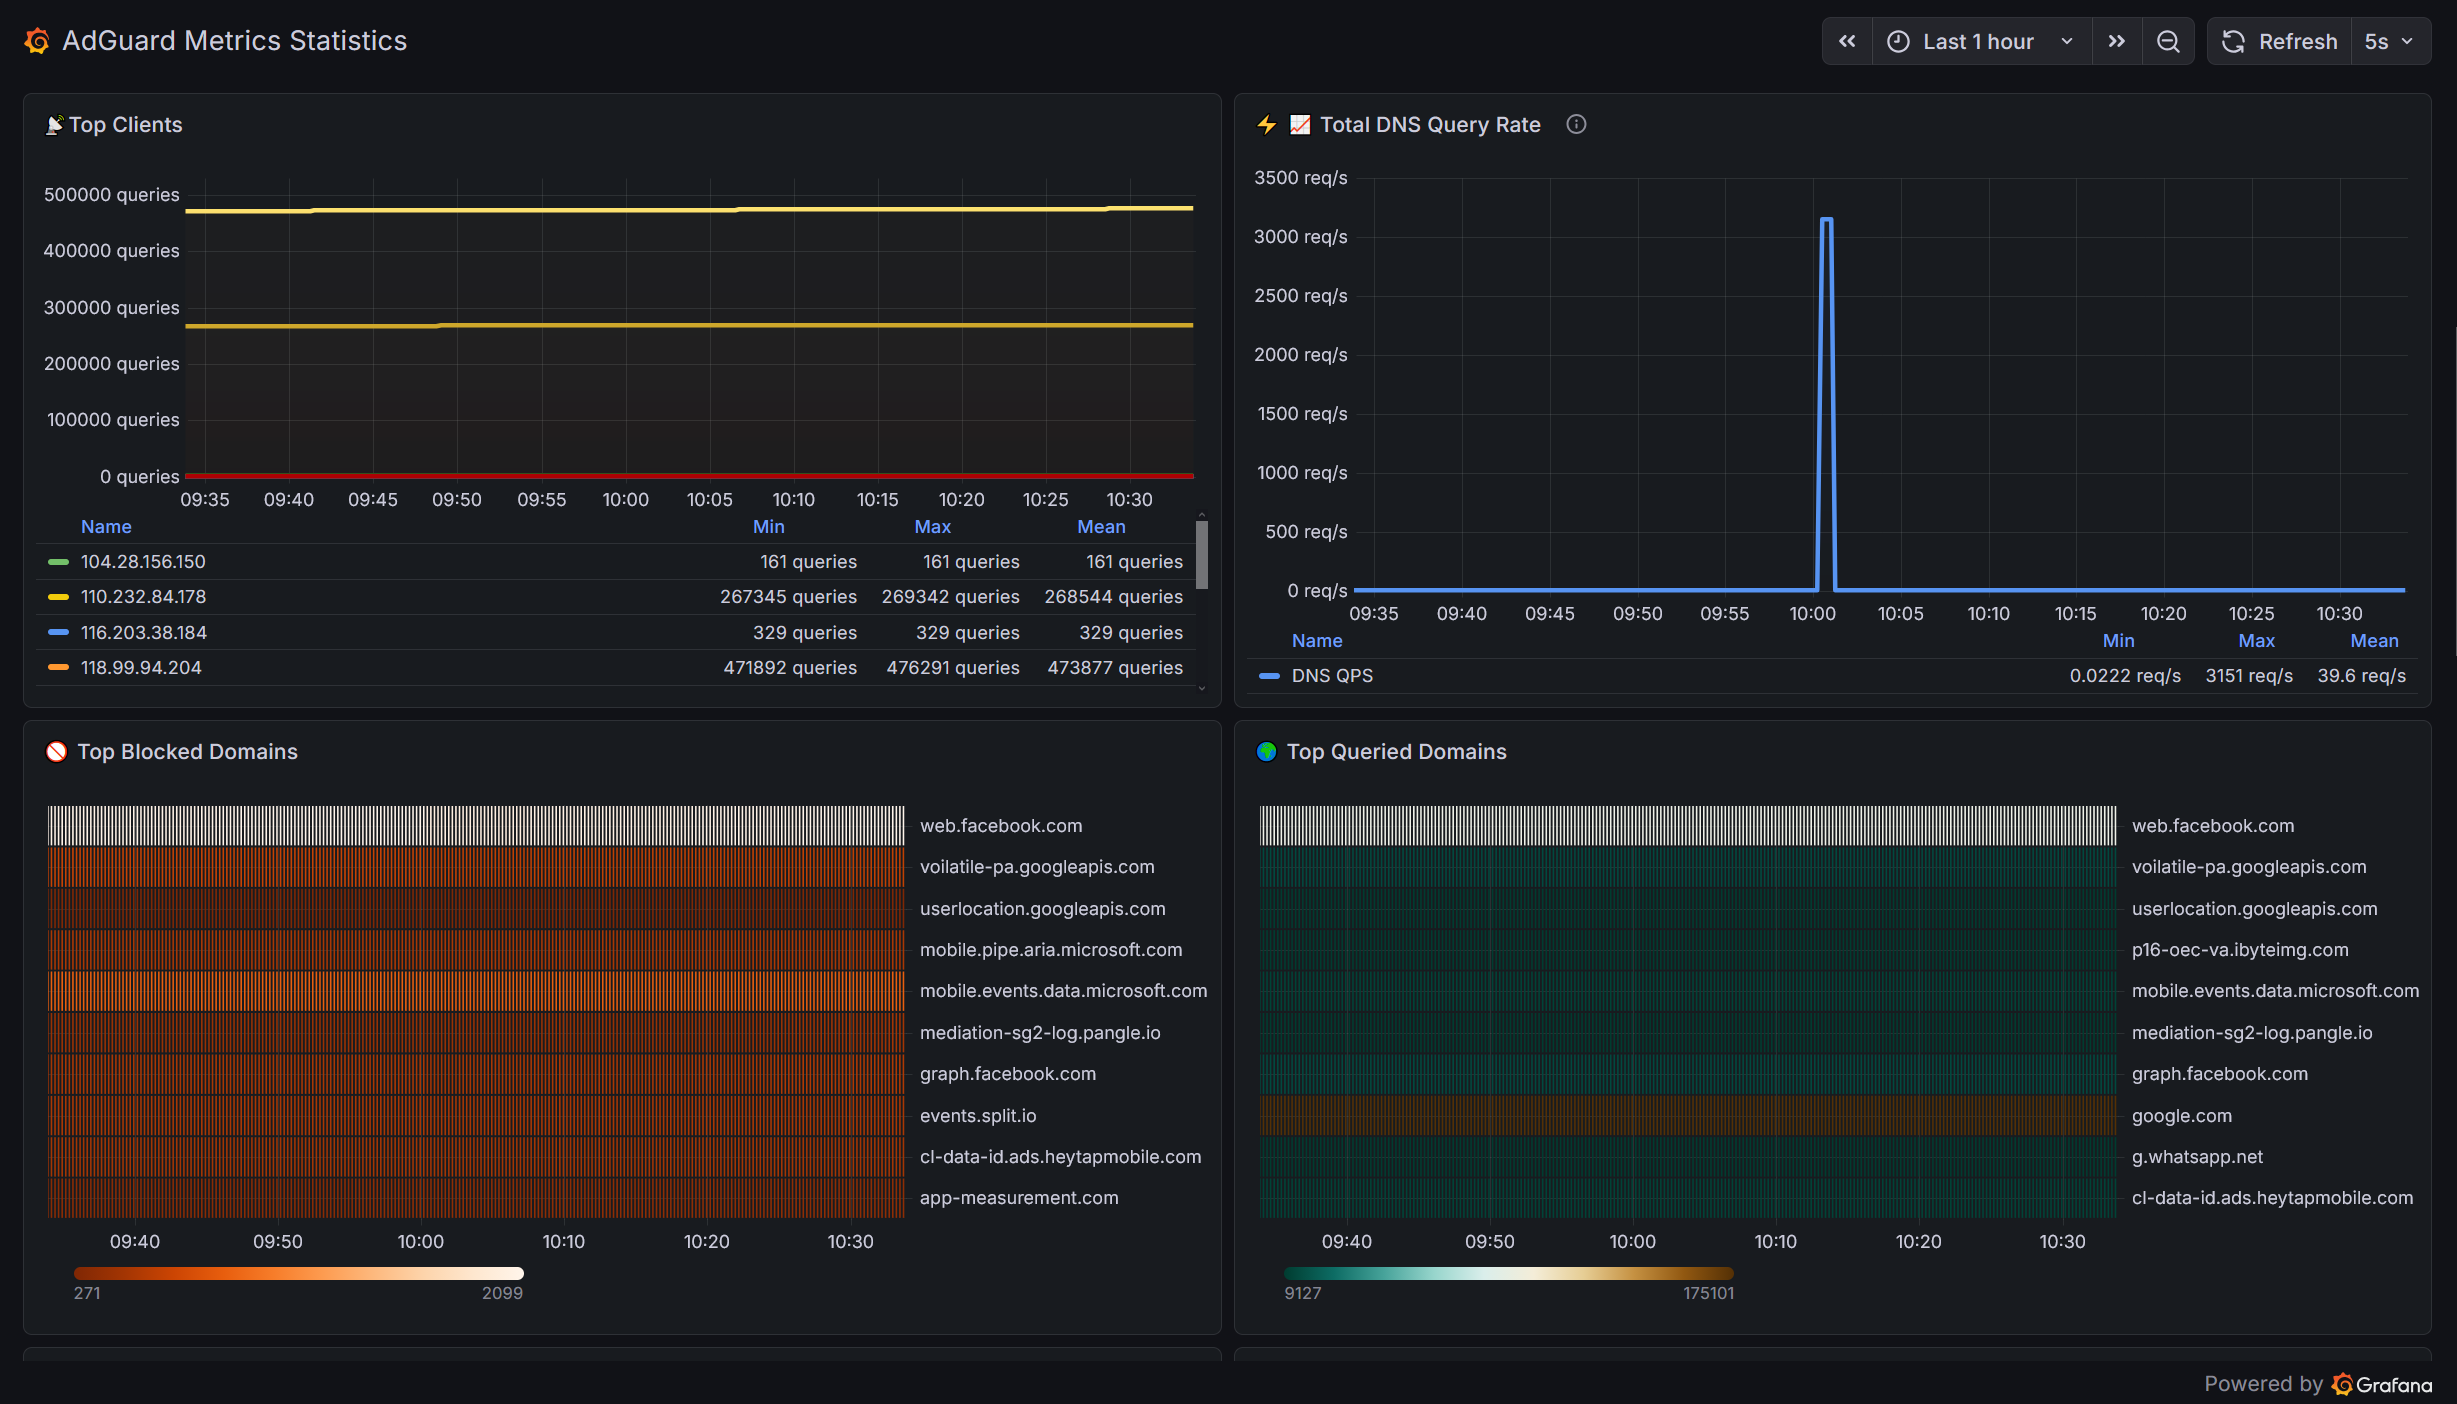
Task: Click 3151 req/s max value
Action: (2249, 675)
